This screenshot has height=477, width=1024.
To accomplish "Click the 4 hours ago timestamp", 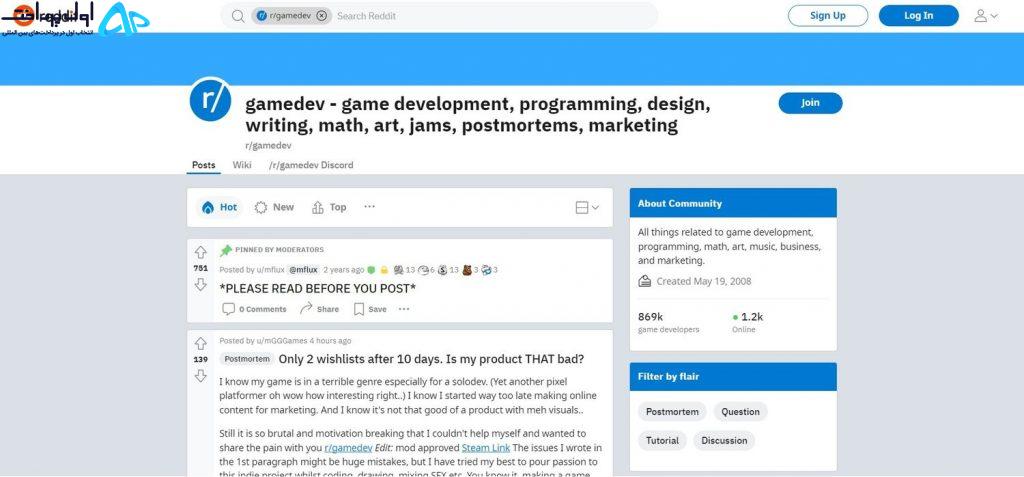I will 330,340.
